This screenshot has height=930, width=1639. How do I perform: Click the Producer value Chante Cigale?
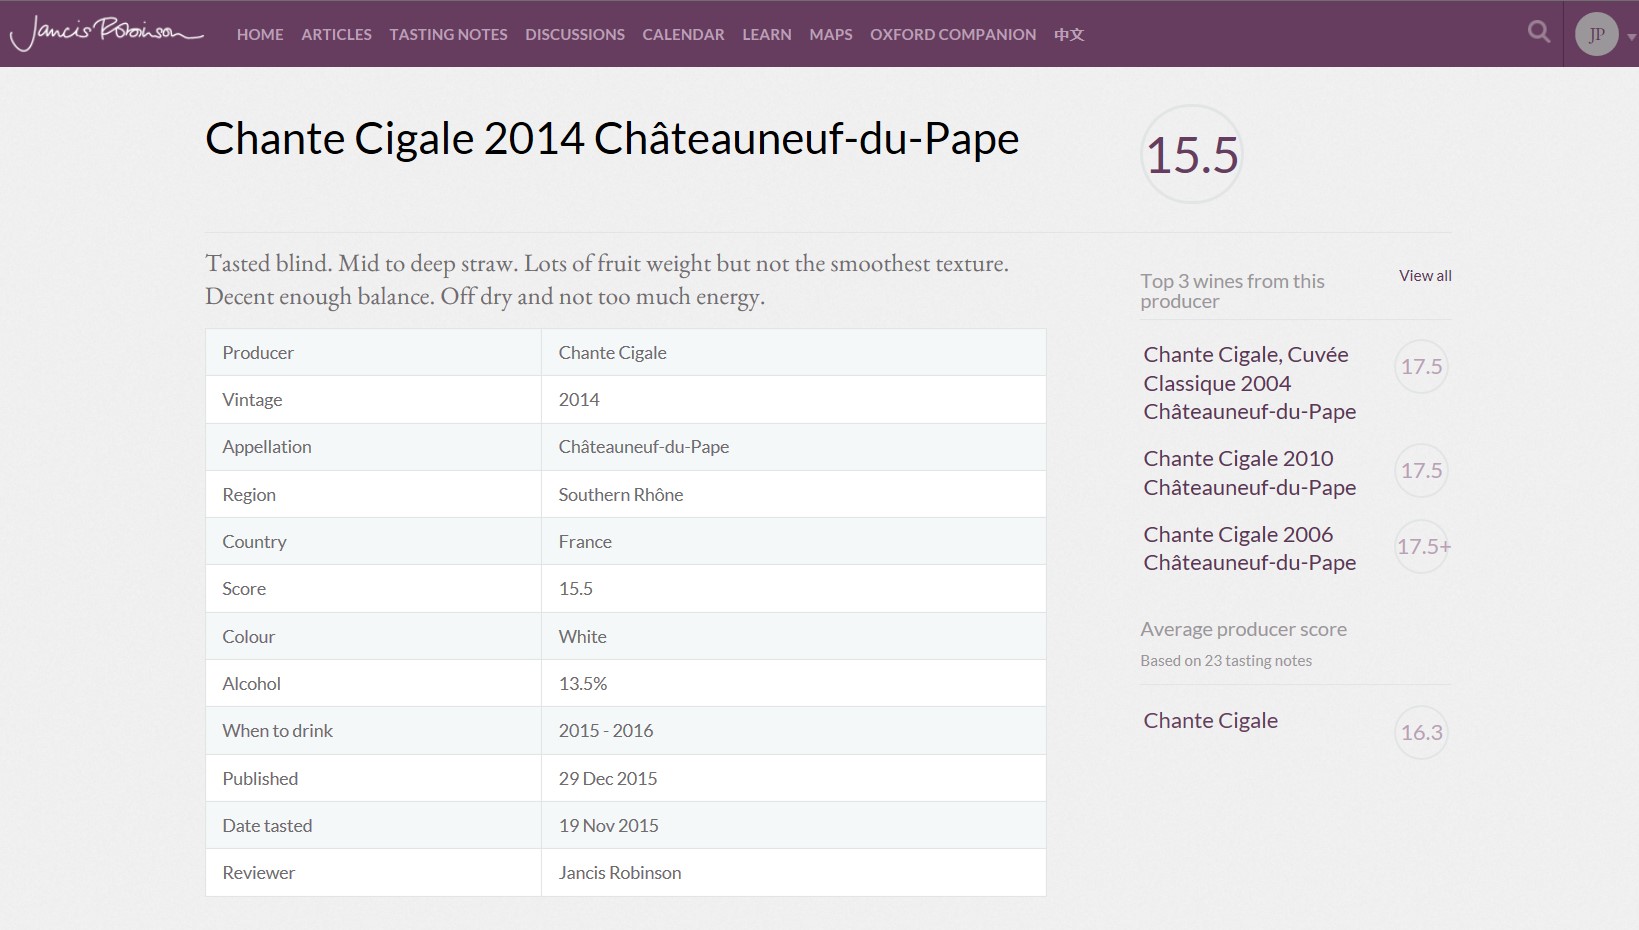pos(612,352)
